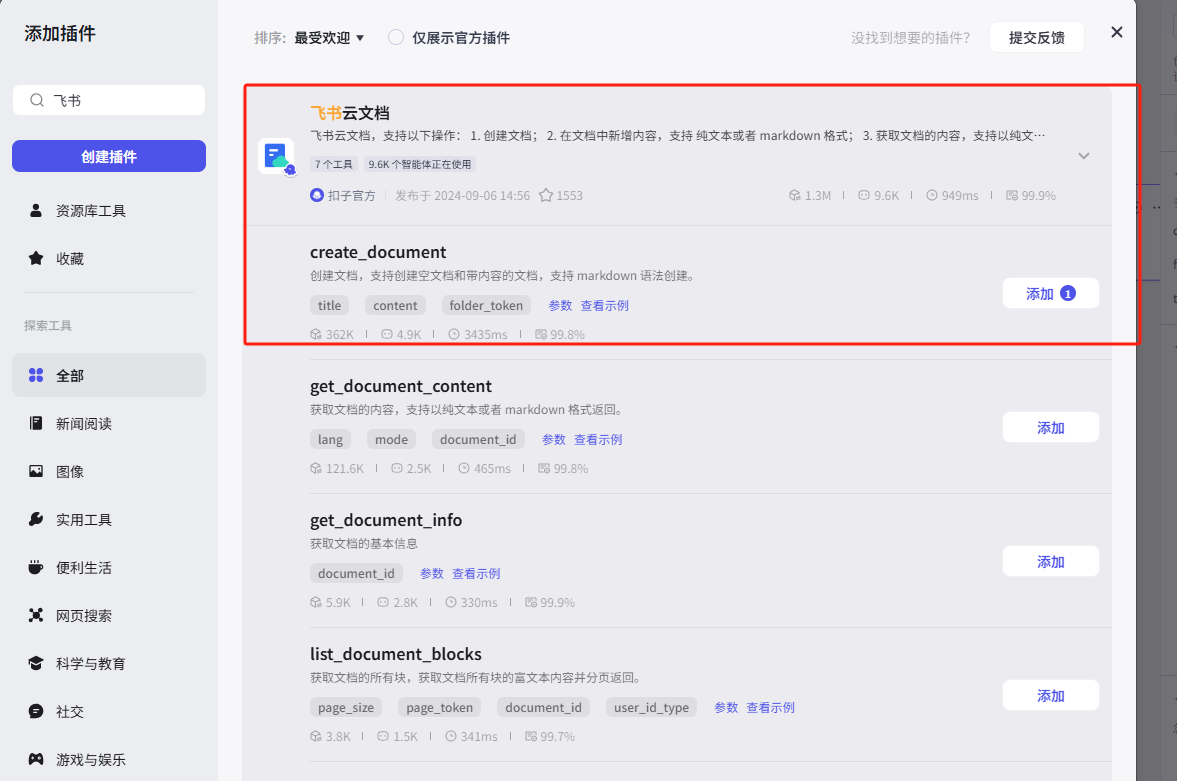Viewport: 1177px width, 781px height.
Task: Click the 飞书云文档 plugin logo icon
Action: (x=275, y=156)
